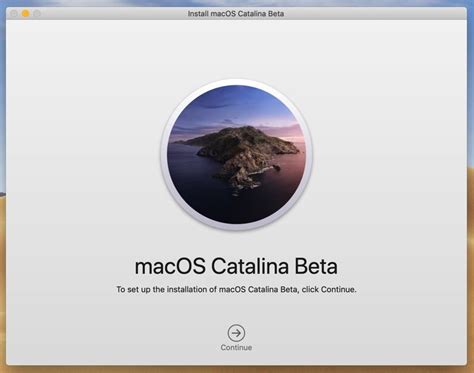Click the large "macOS Catalina Beta" heading
This screenshot has height=373, width=474.
coord(236,266)
